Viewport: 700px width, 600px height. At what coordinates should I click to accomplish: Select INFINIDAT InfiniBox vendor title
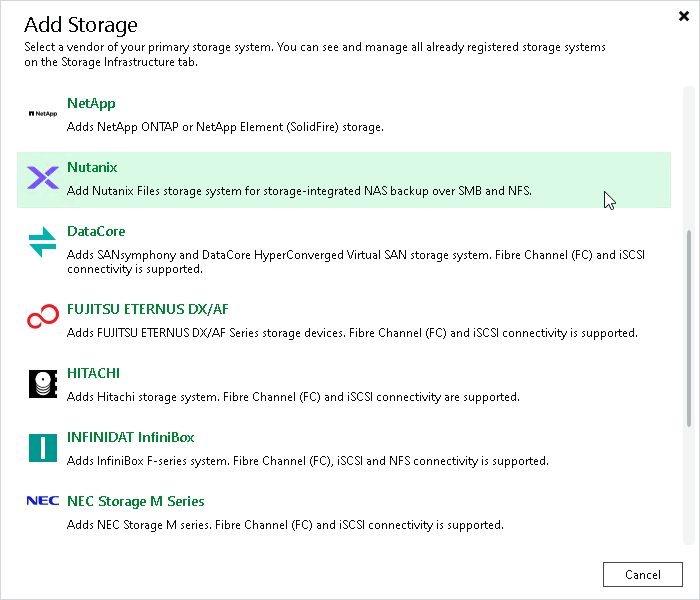(130, 437)
